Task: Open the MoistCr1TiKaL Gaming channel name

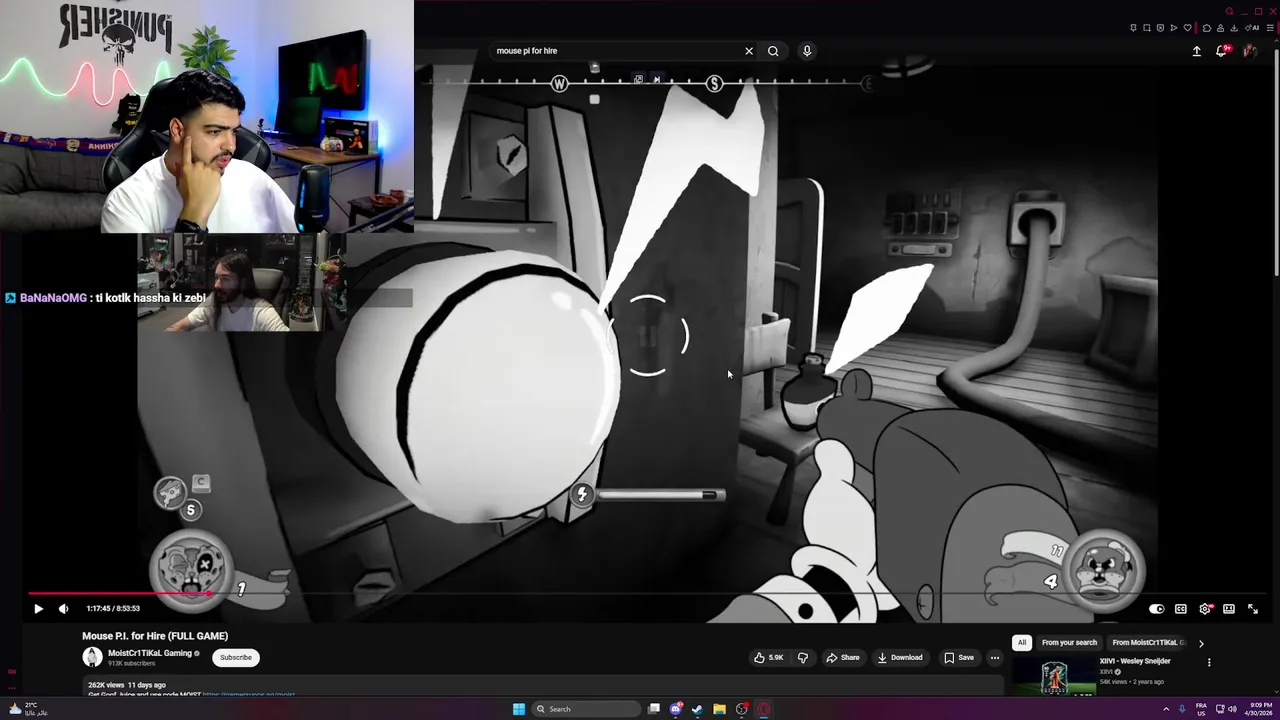Action: [x=150, y=653]
